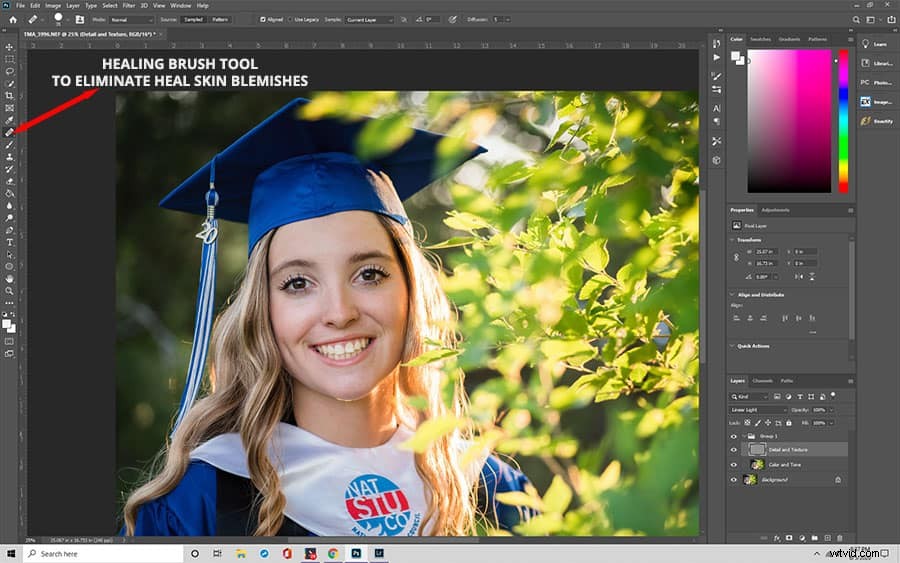Select the Hand tool
The height and width of the screenshot is (563, 900).
tap(9, 279)
